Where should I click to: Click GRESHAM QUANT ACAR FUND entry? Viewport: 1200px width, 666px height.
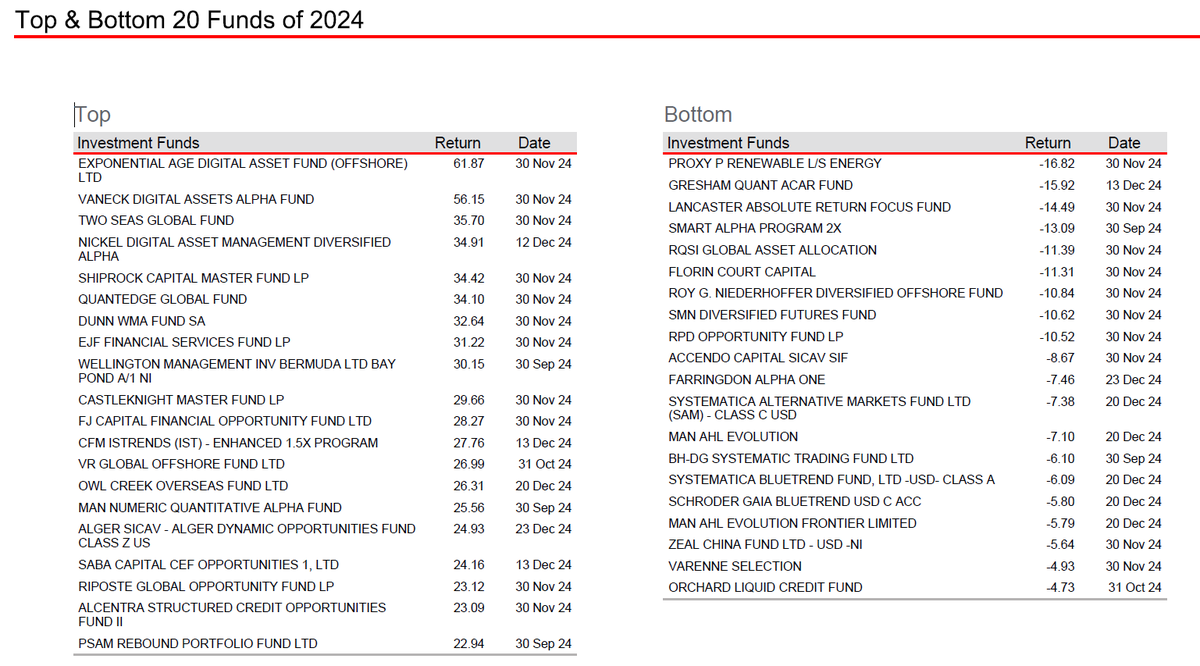click(x=760, y=185)
